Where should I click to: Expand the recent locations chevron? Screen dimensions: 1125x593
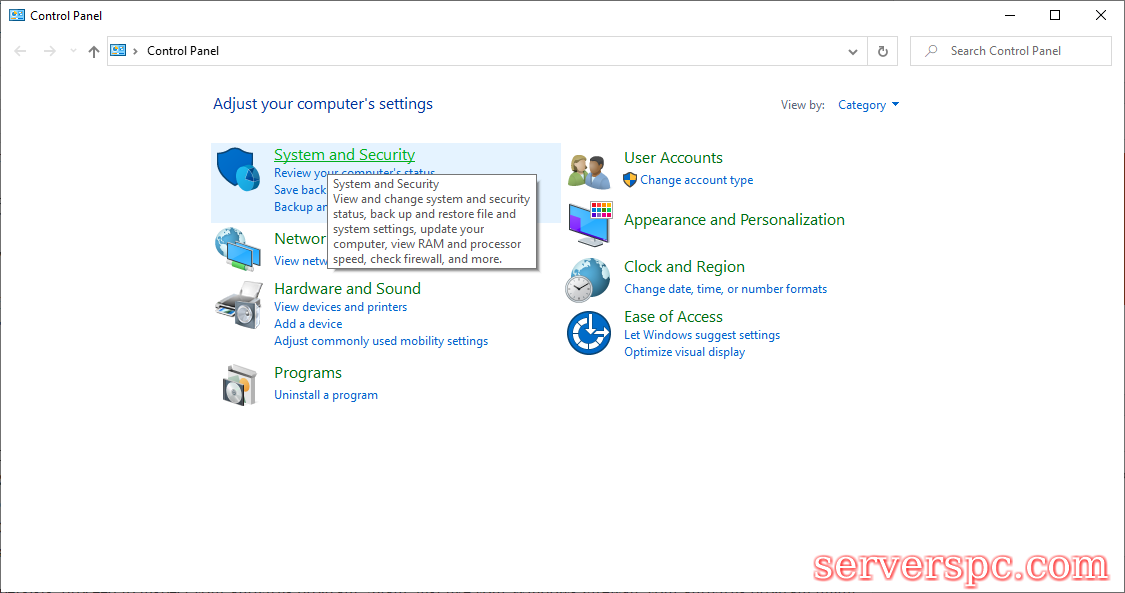point(73,51)
